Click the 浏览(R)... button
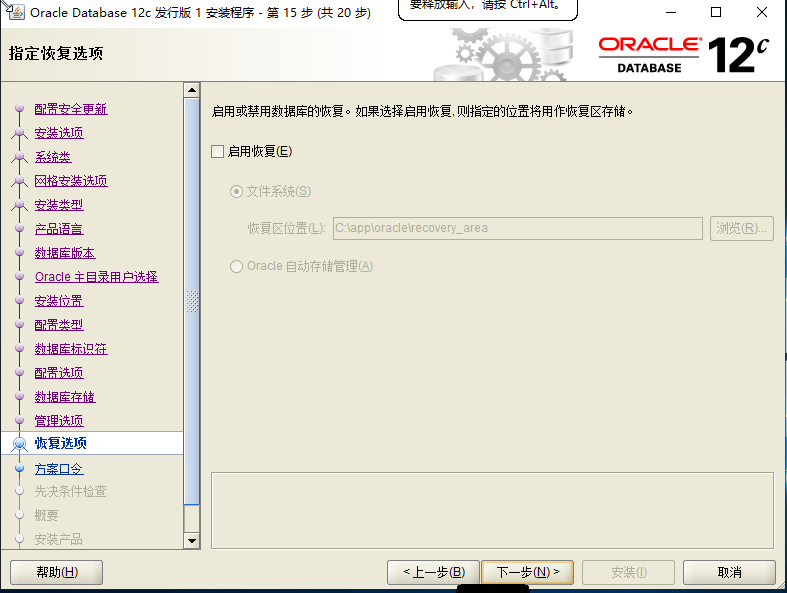The image size is (787, 593). click(741, 228)
